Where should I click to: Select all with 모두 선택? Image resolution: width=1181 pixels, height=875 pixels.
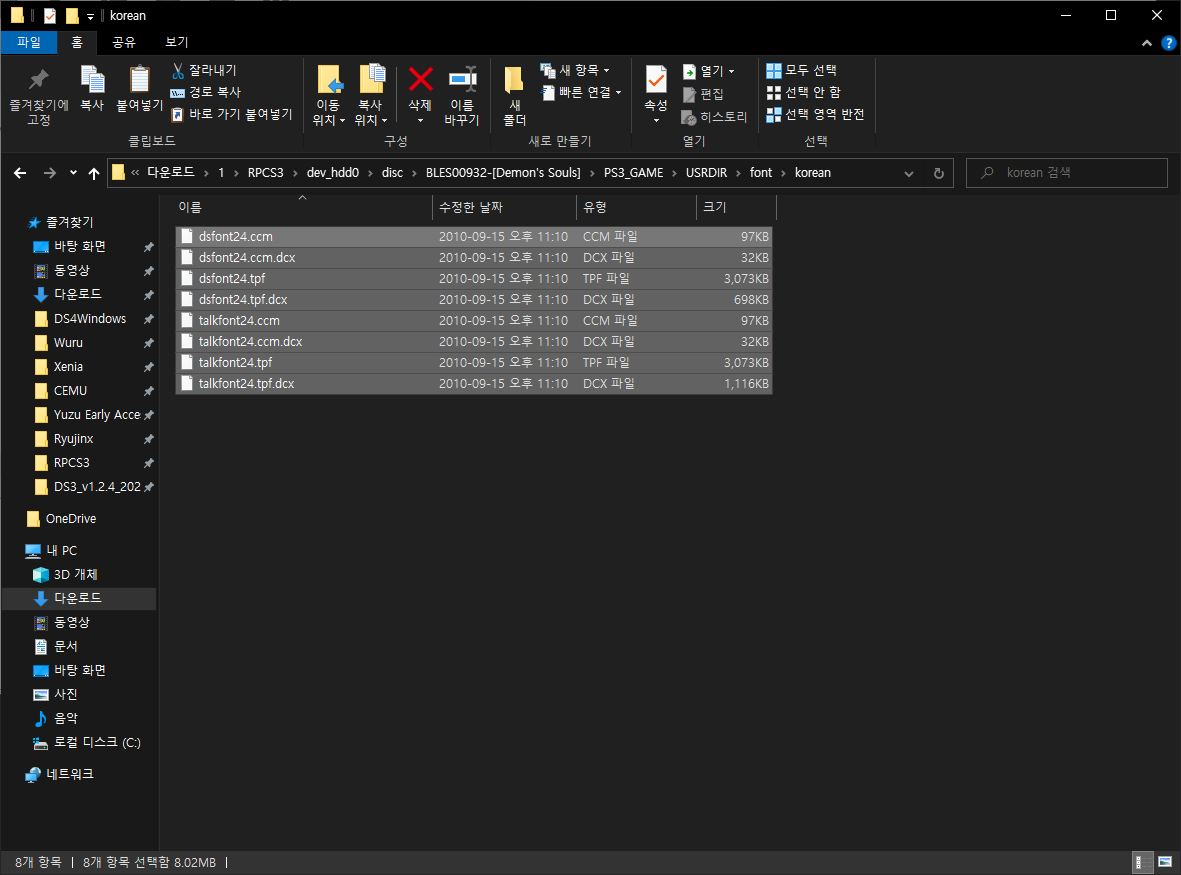pyautogui.click(x=801, y=70)
